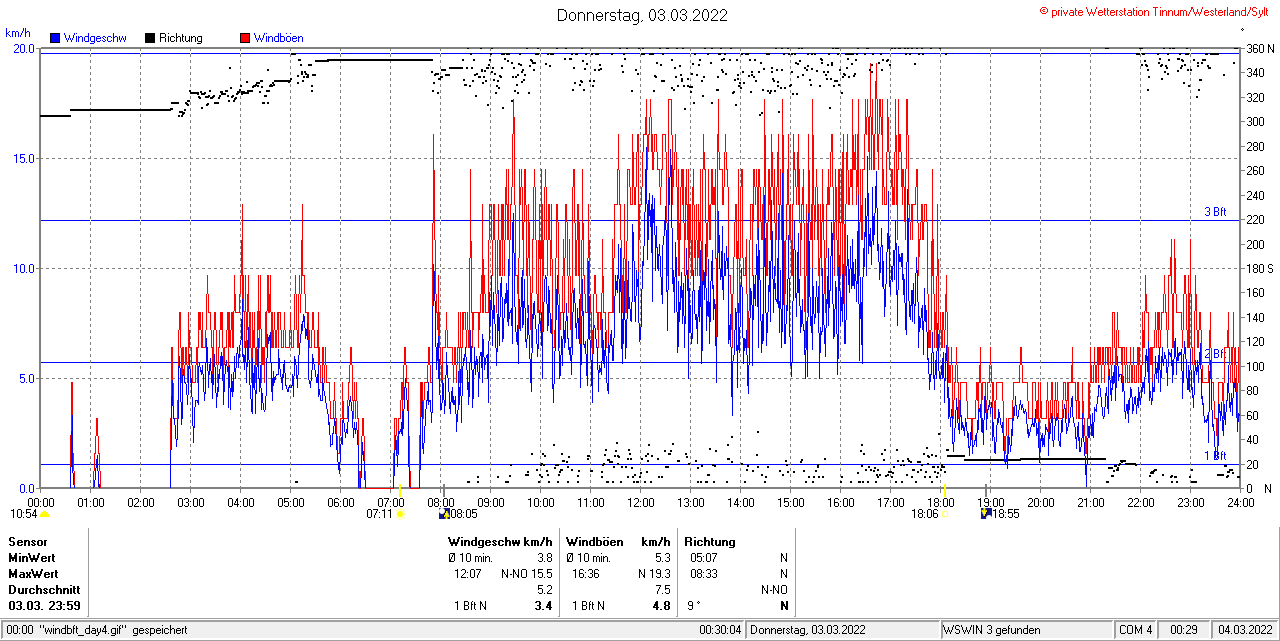
Task: Click the MinWert row label
Action: point(33,558)
